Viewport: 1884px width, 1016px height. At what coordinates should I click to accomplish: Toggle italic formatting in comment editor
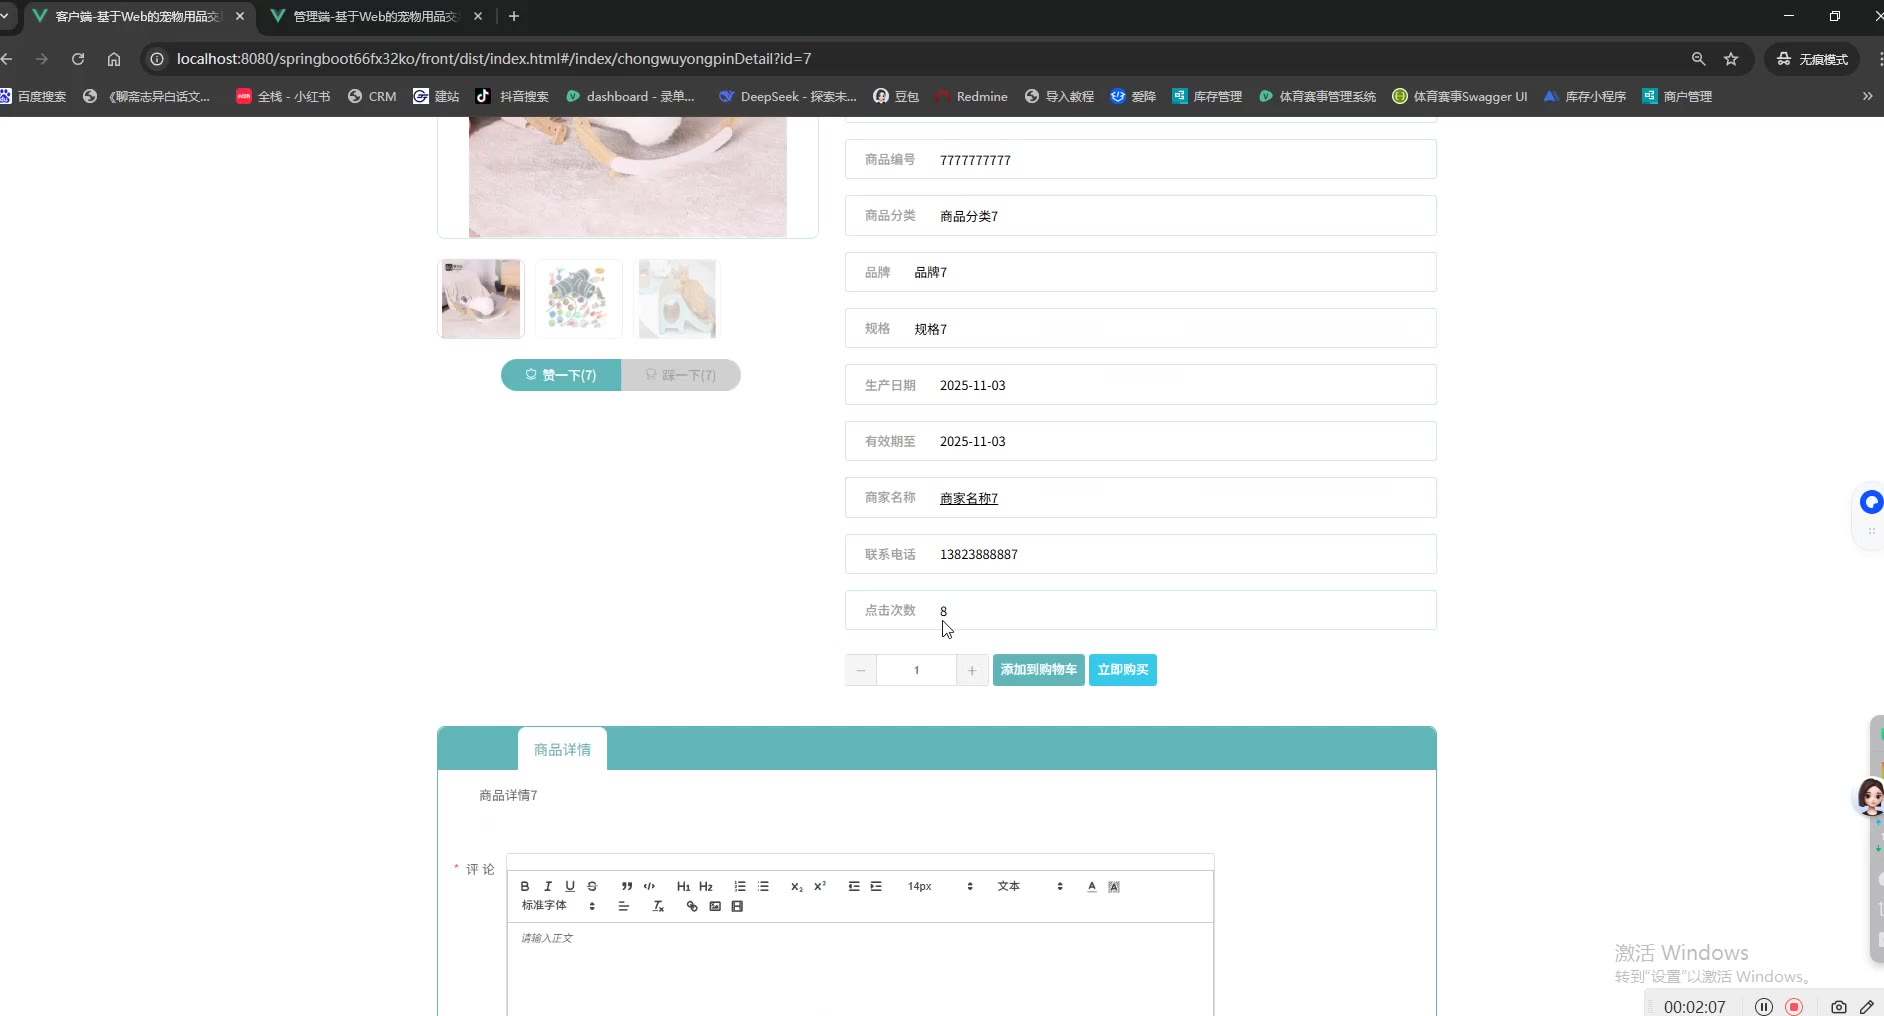(x=548, y=886)
